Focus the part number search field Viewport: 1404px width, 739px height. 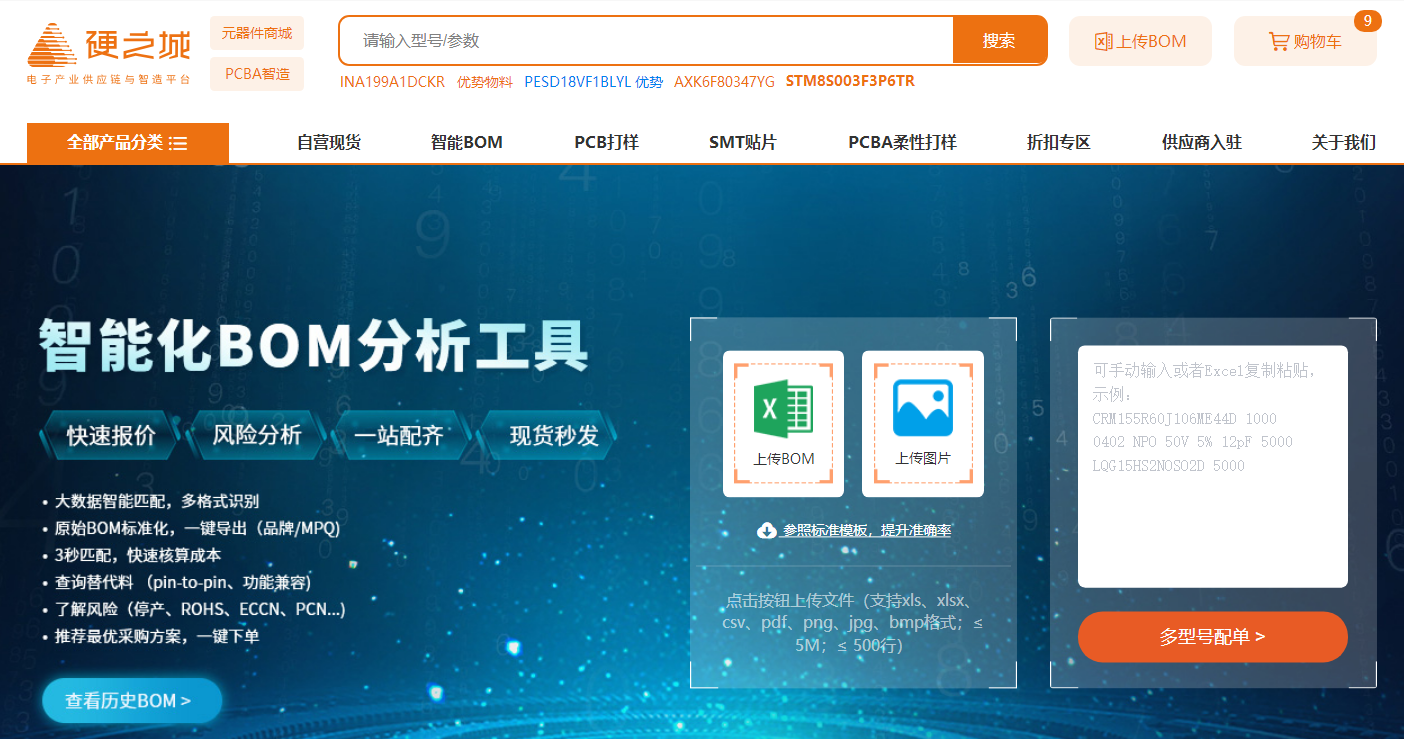click(646, 41)
